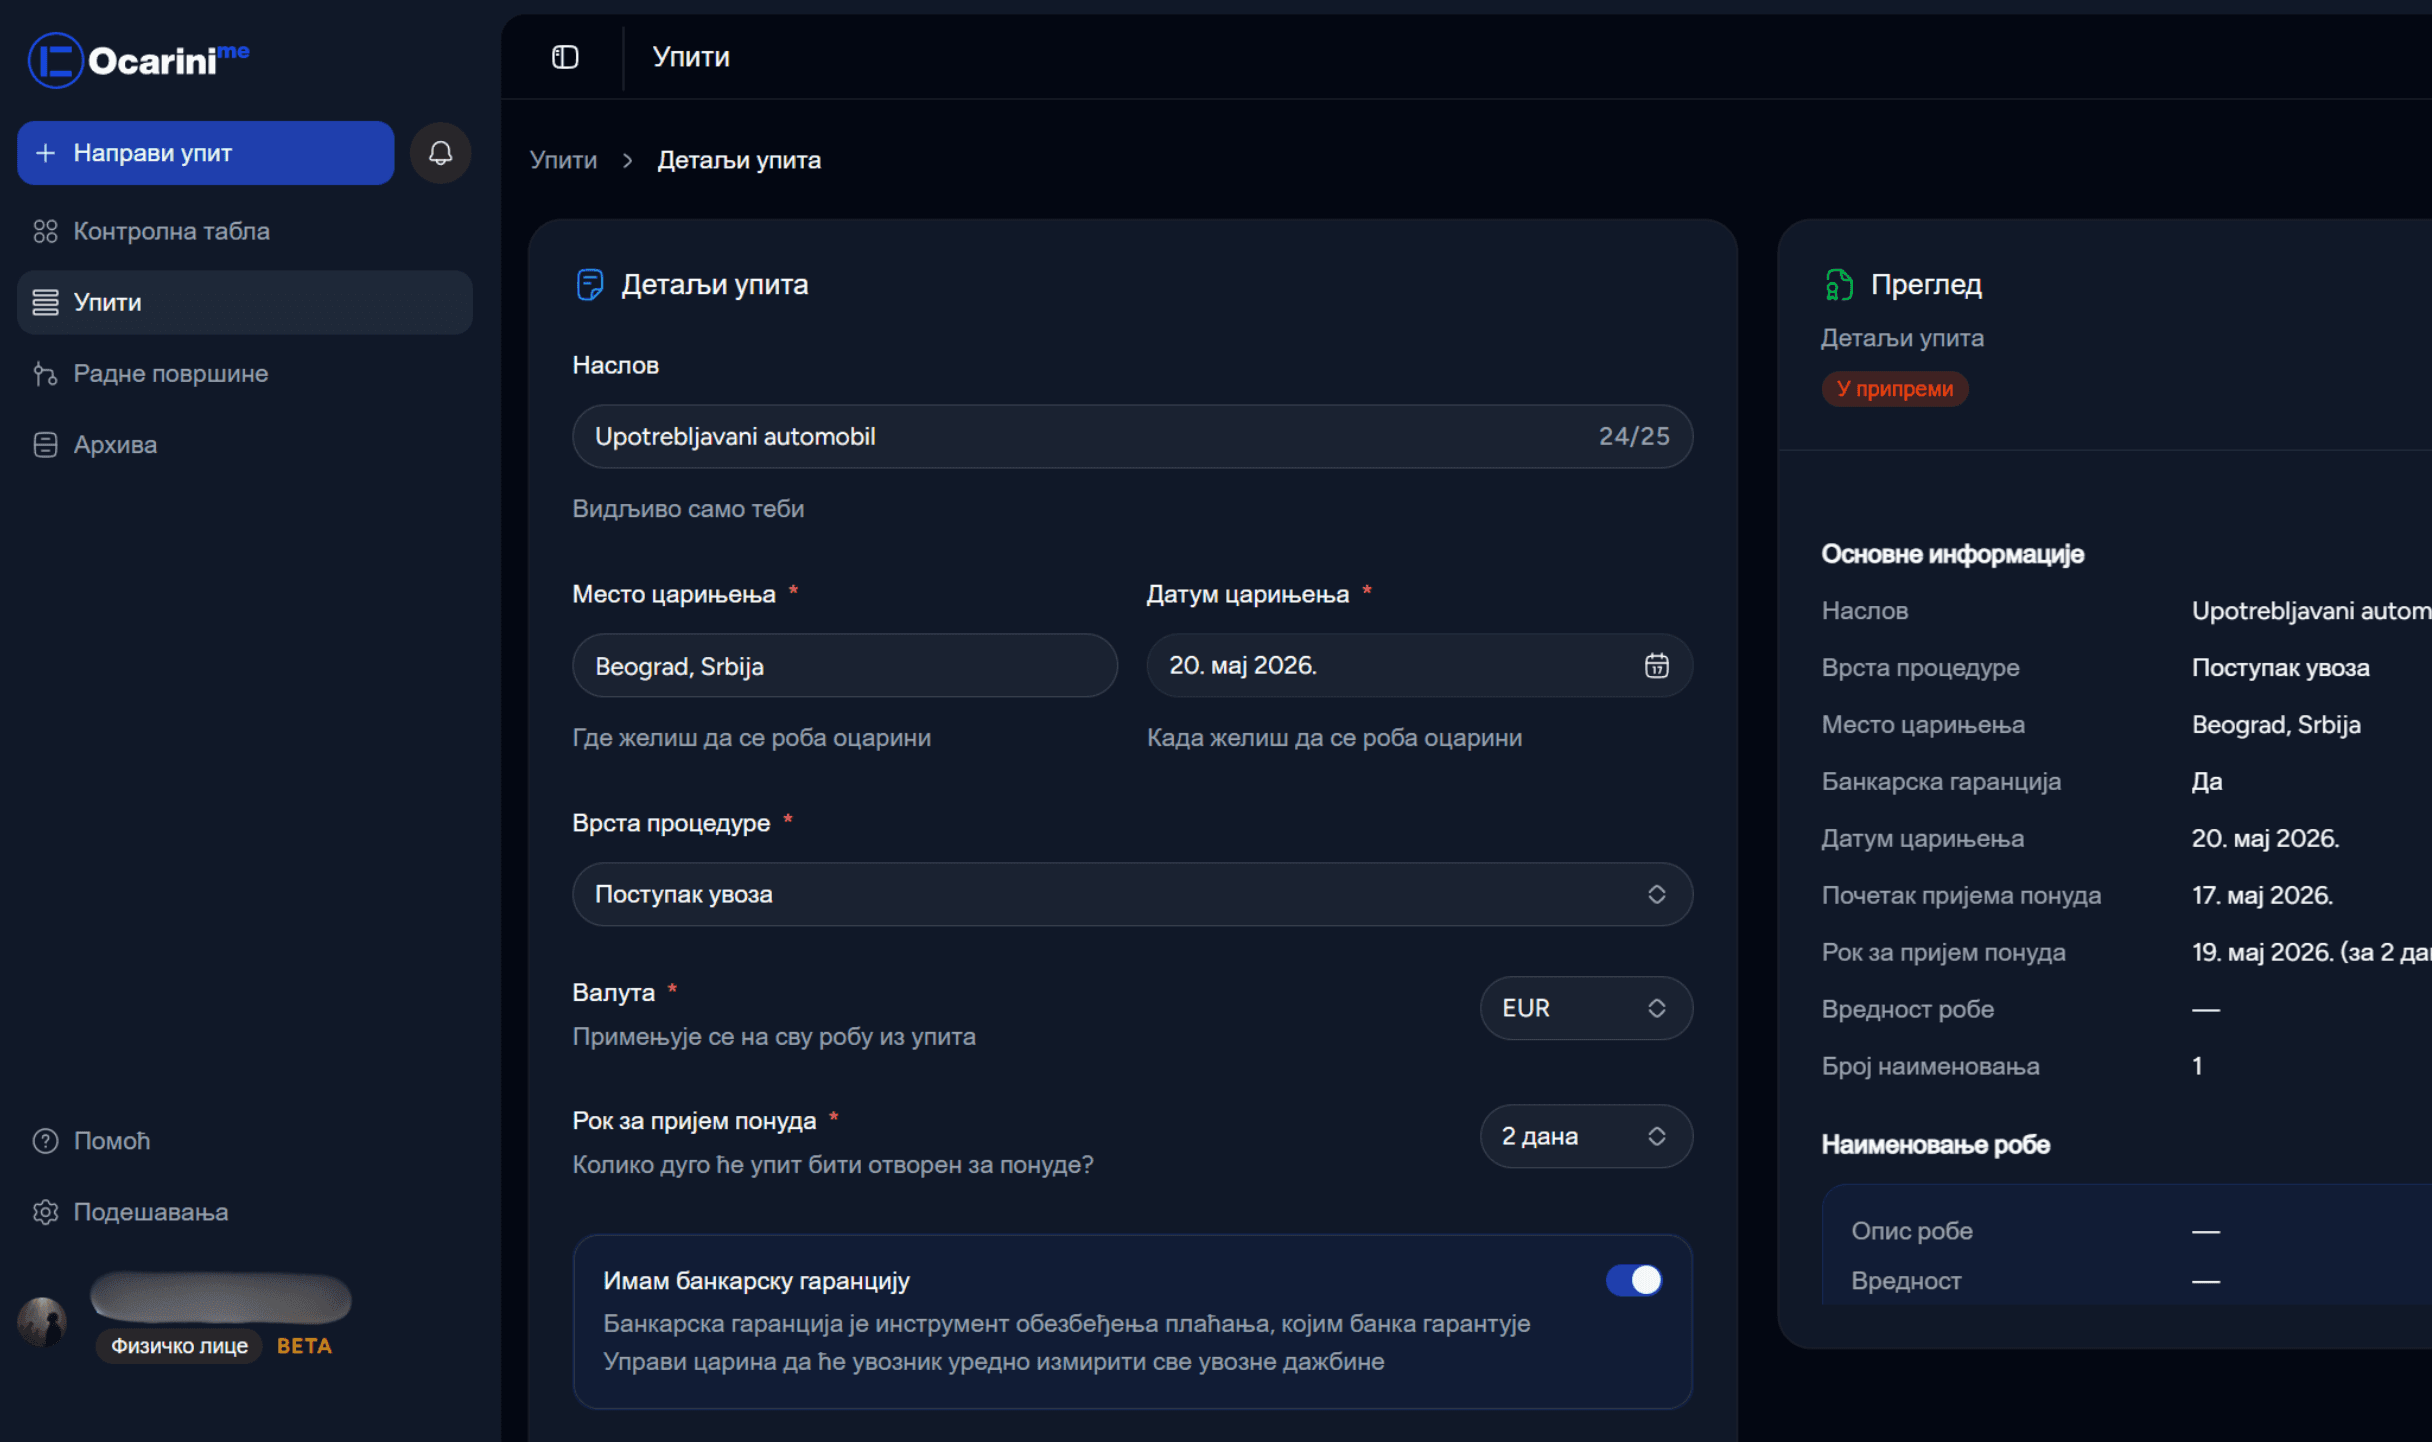2432x1442 pixels.
Task: Open notifications bell
Action: (440, 153)
